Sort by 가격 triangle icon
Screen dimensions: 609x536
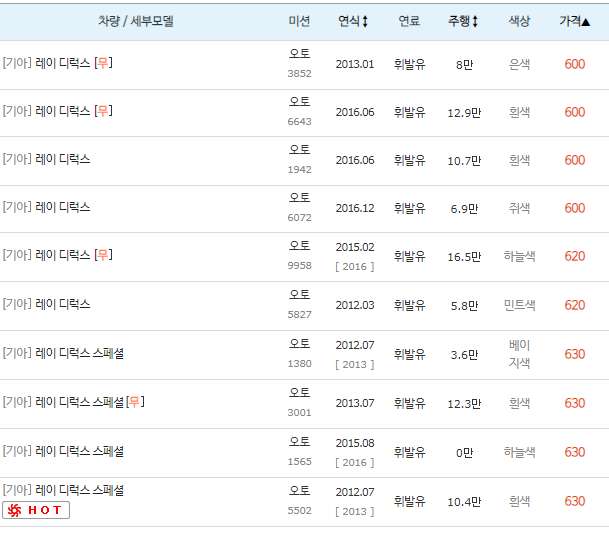586,22
